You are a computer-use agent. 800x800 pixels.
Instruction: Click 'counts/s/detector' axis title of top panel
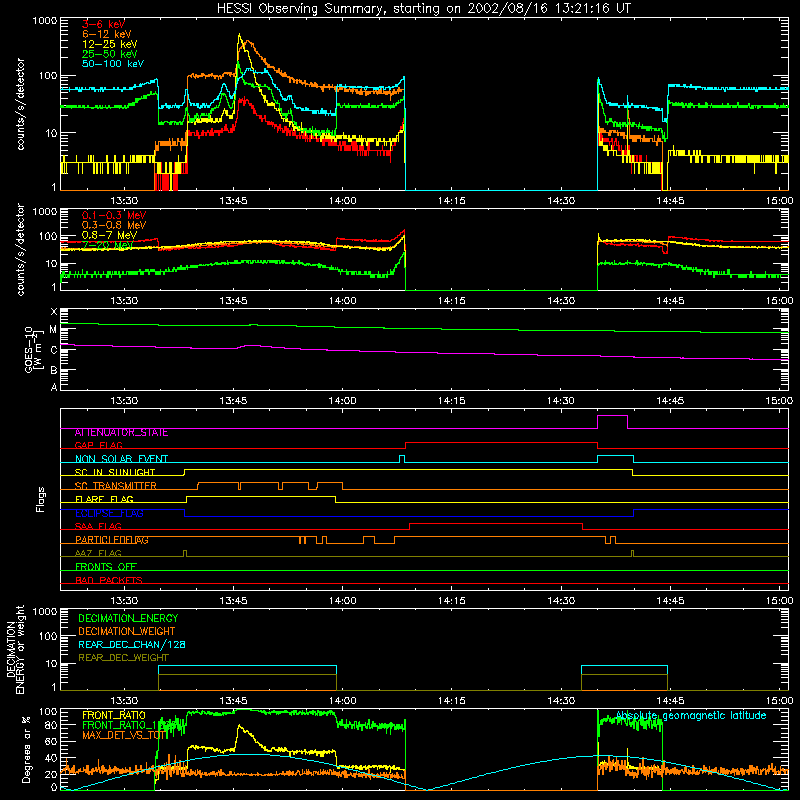pos(20,104)
